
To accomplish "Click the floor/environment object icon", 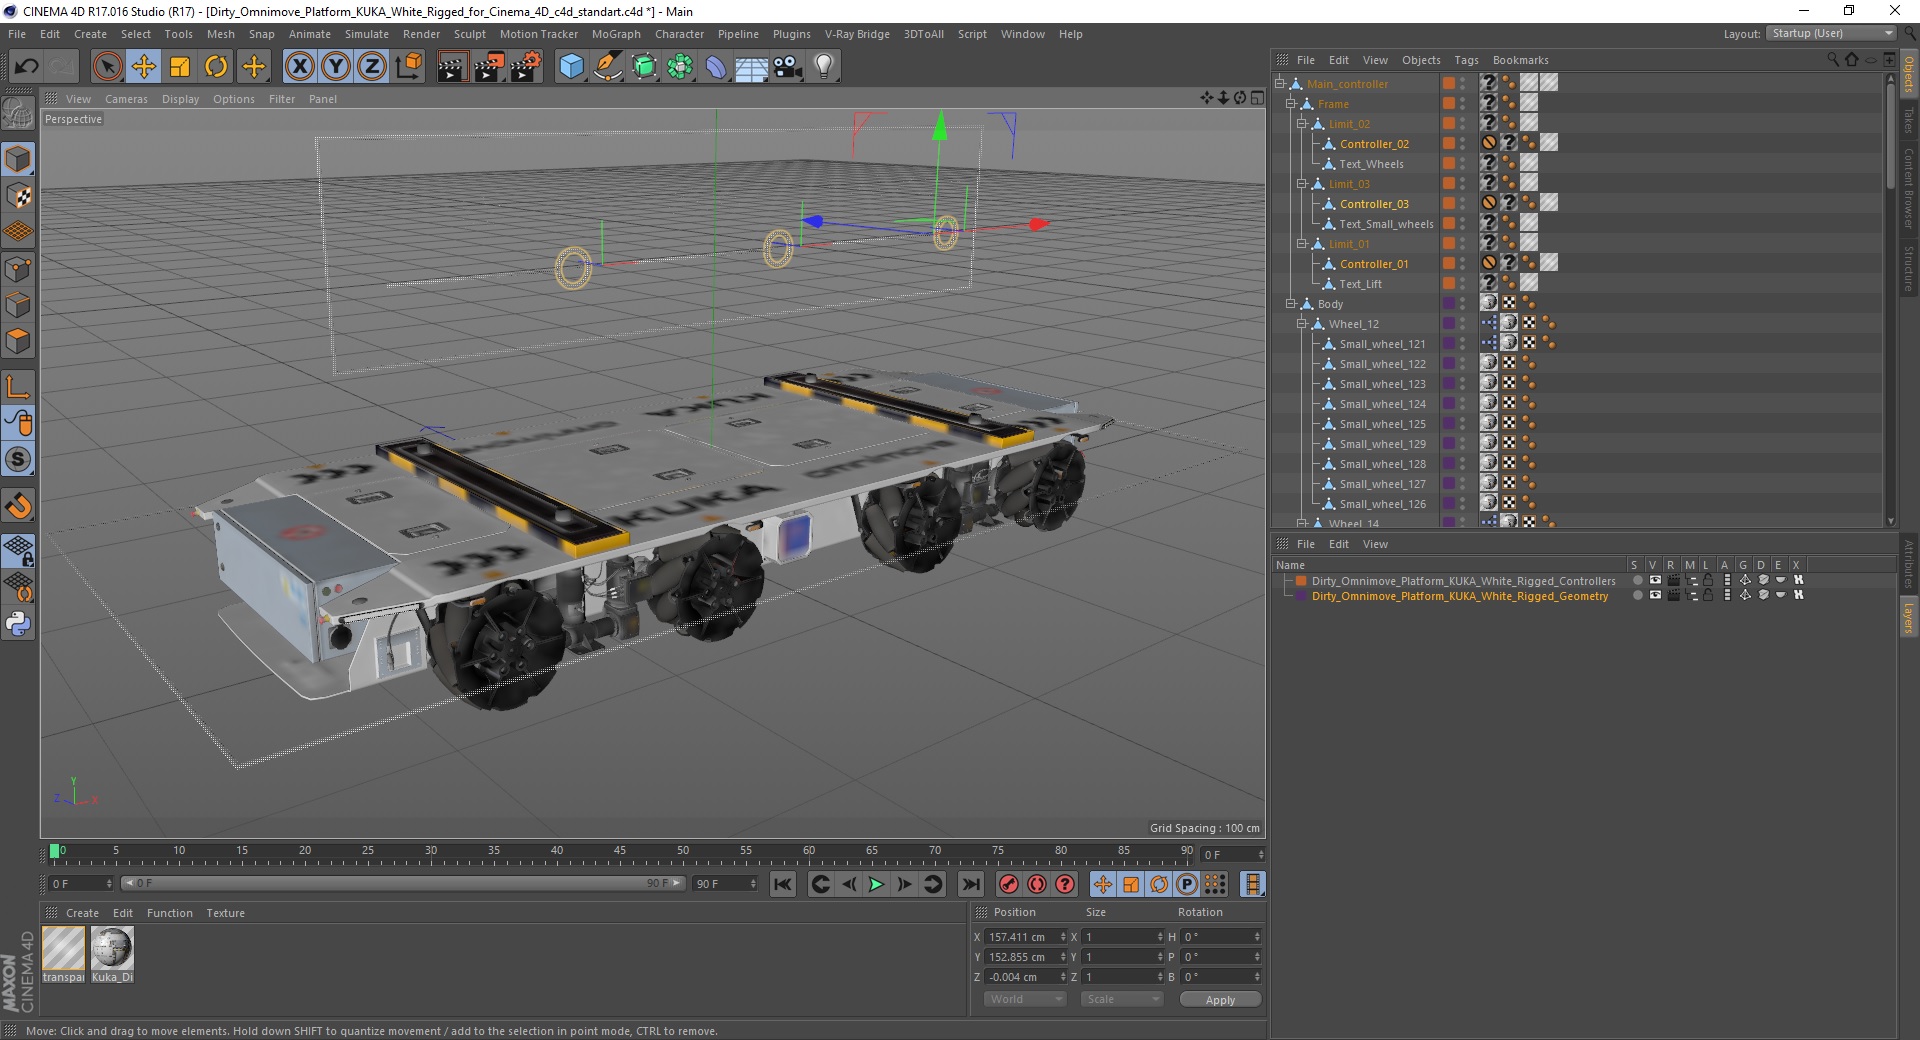I will pos(751,67).
